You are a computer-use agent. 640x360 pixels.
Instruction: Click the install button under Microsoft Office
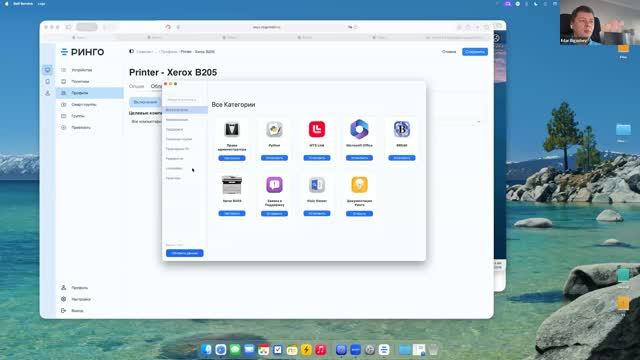[359, 158]
